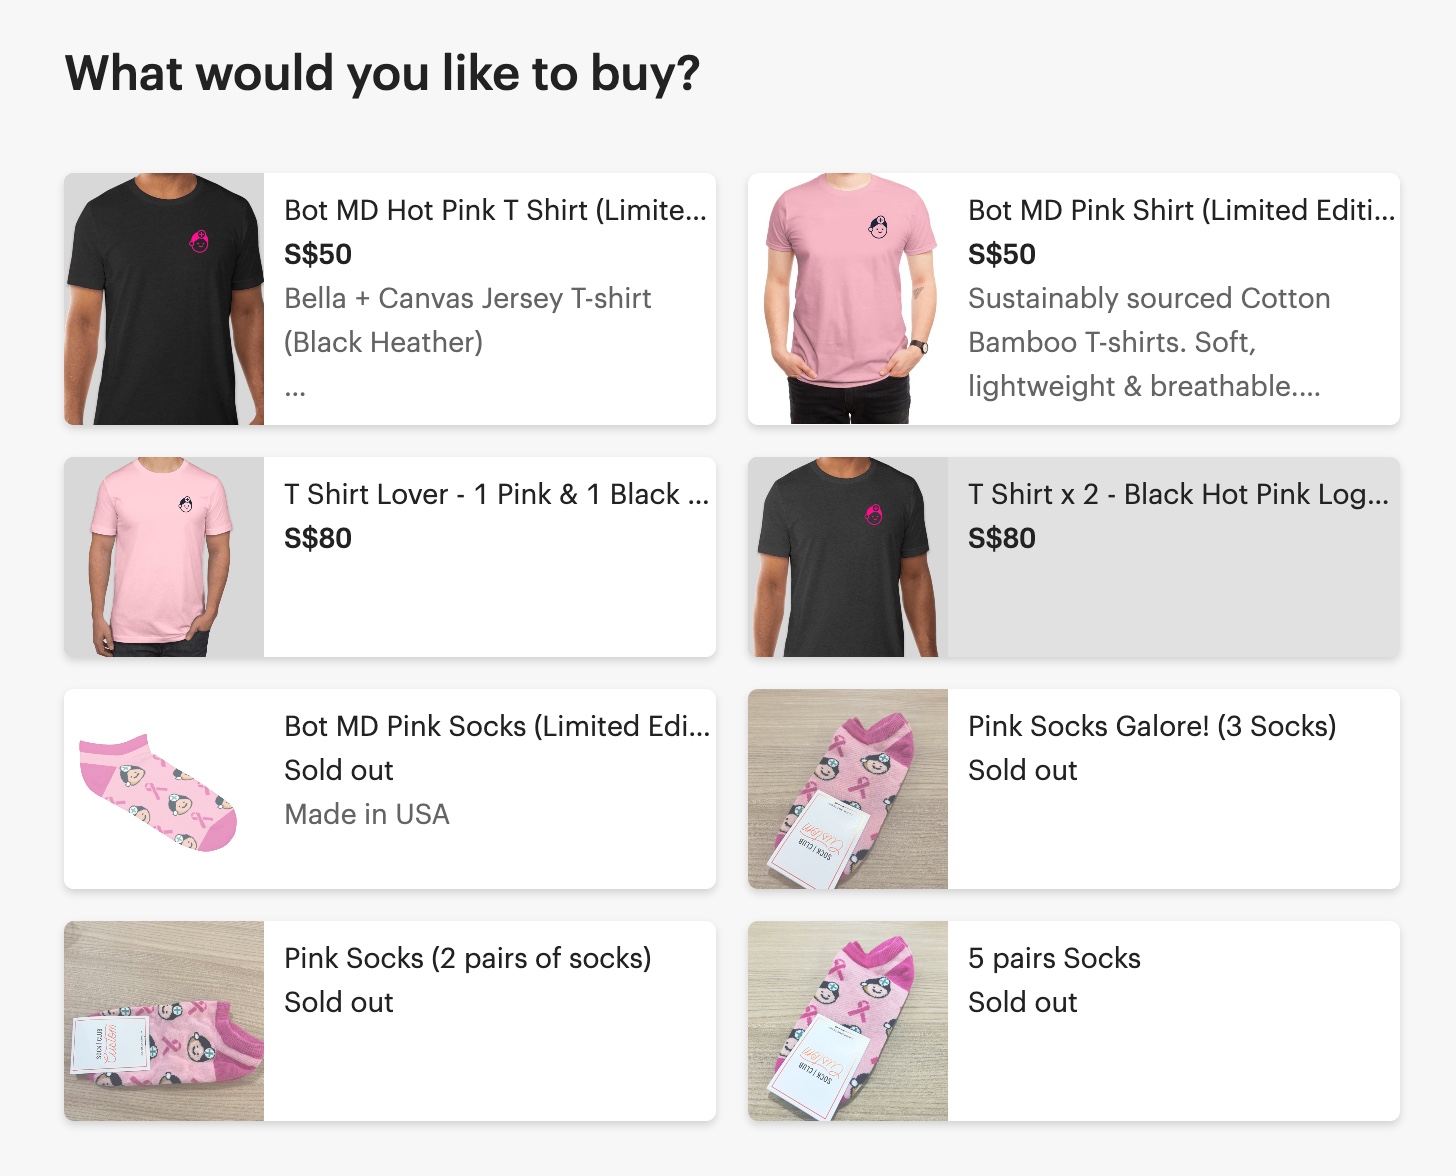Click the Bella + Canvas Jersey description
This screenshot has width=1456, height=1176.
point(467,320)
